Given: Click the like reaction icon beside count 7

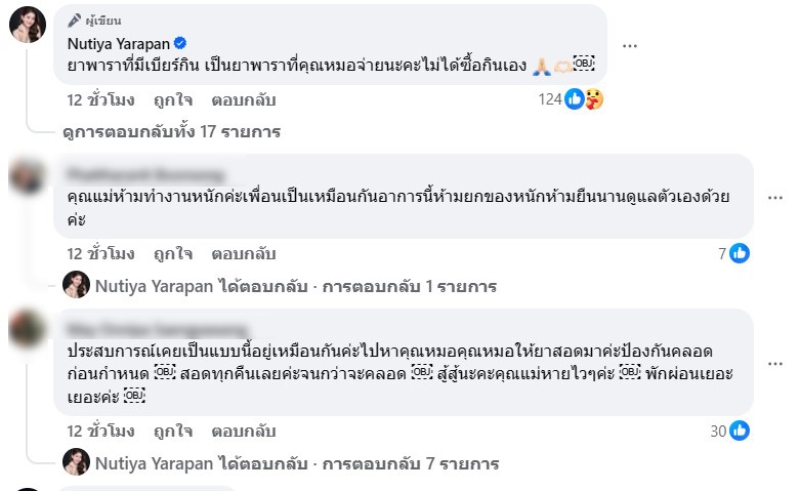Looking at the screenshot, I should (740, 254).
